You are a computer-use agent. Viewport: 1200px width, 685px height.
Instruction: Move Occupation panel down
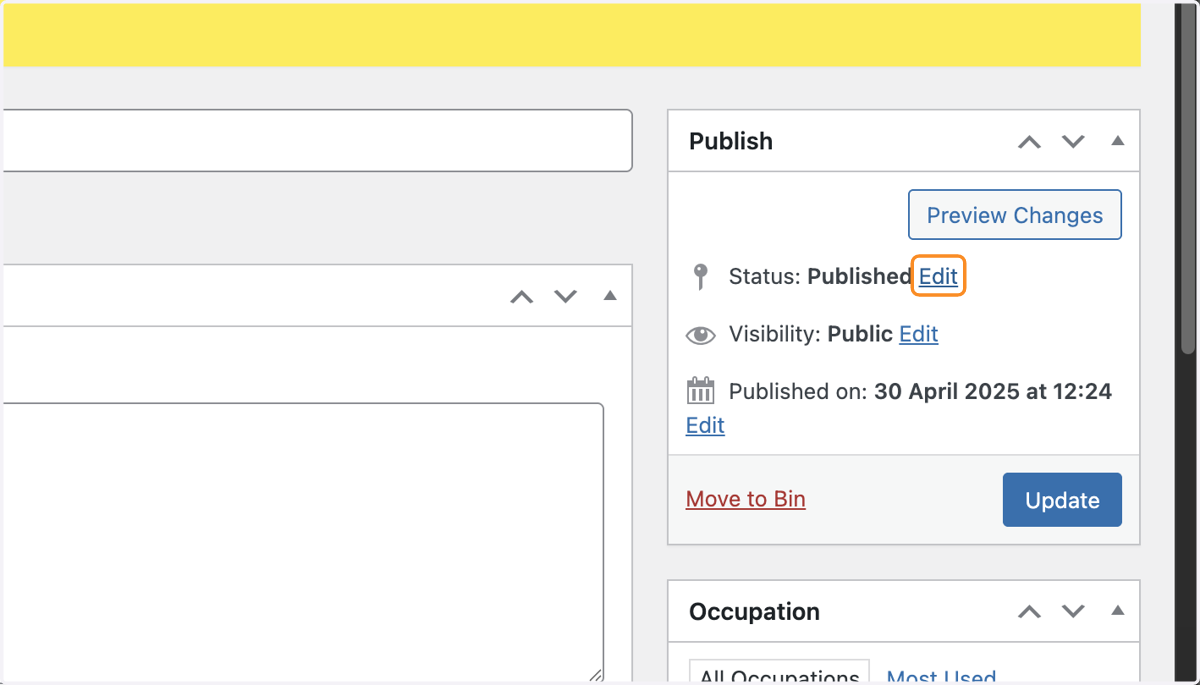point(1073,611)
